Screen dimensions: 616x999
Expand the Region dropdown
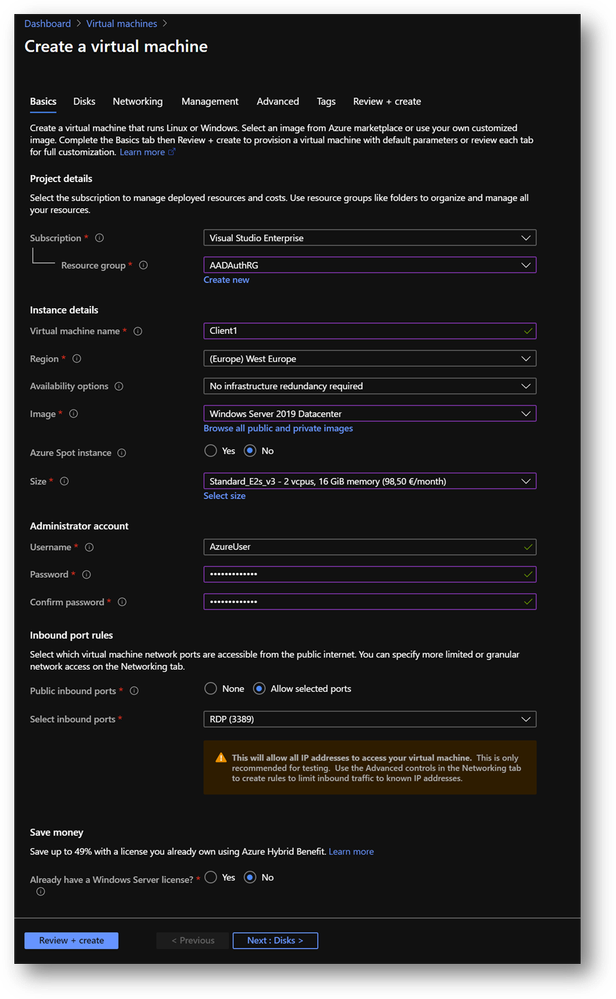pos(369,358)
